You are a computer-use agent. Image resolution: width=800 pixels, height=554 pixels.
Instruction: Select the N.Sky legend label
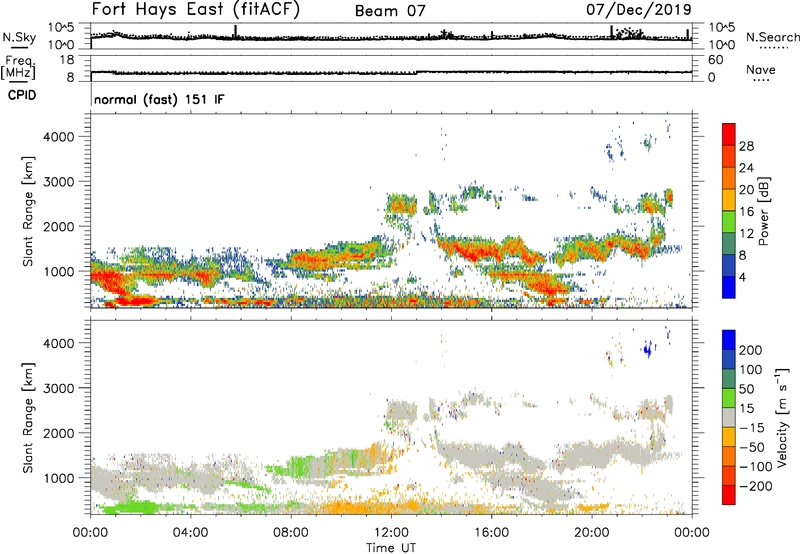coord(19,37)
